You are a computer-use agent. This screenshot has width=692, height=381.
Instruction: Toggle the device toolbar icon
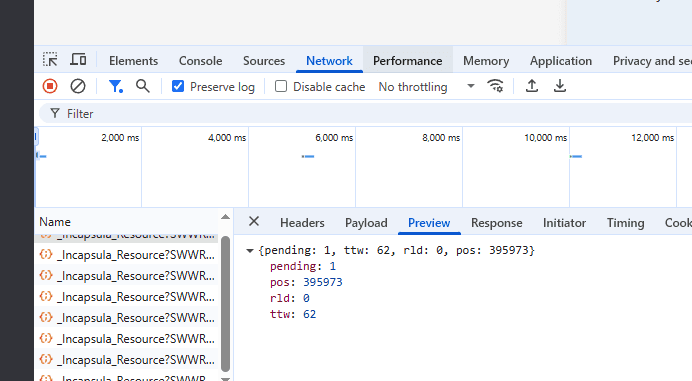[x=78, y=59]
